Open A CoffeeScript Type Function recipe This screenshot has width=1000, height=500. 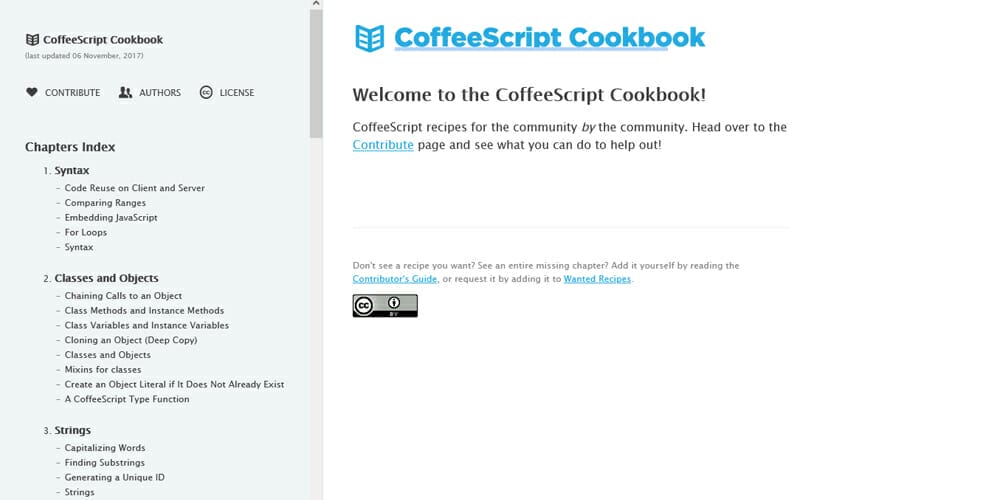127,399
